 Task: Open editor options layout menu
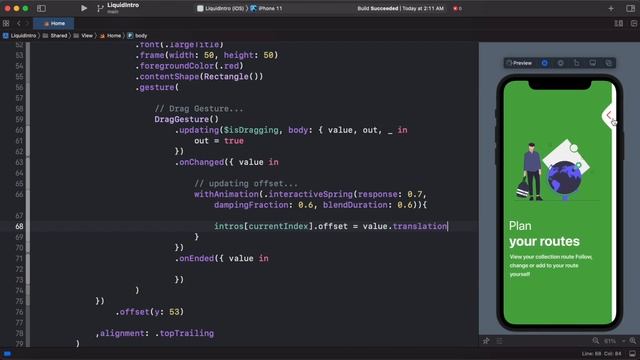(x=619, y=24)
